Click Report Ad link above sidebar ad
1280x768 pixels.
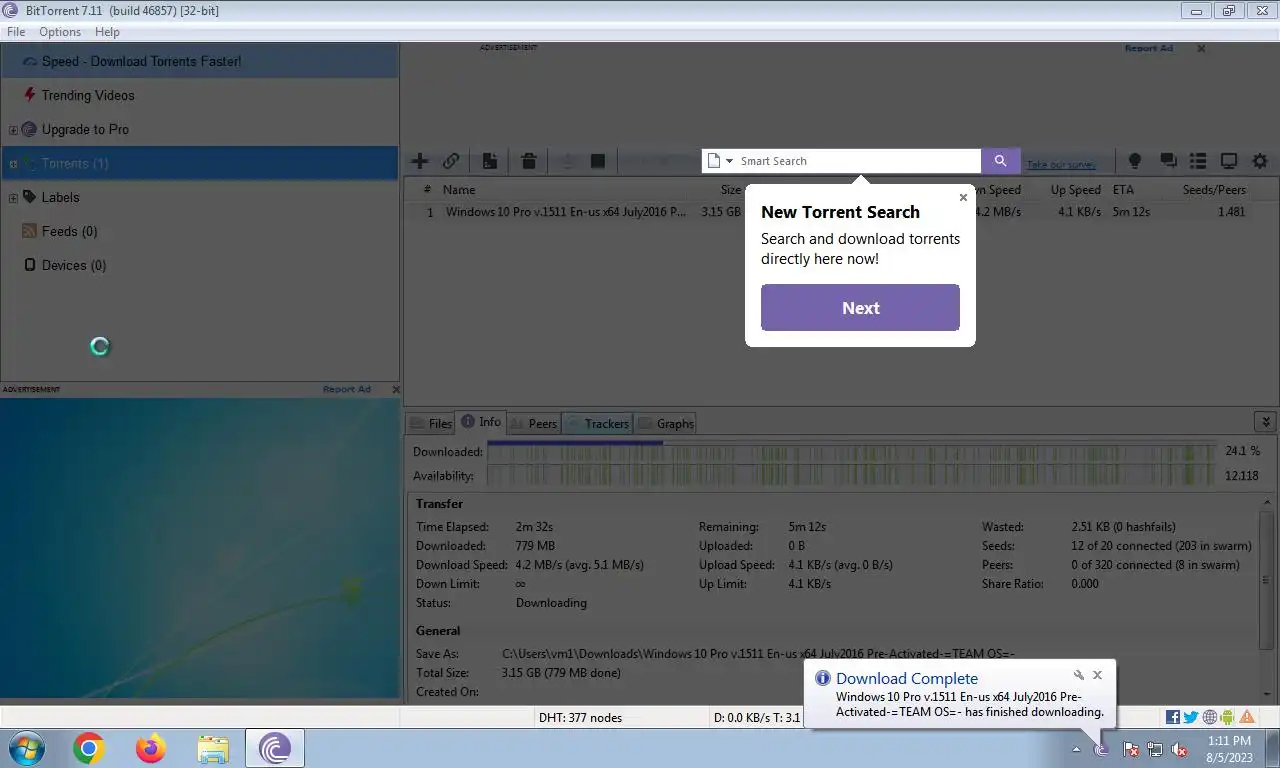[x=346, y=389]
